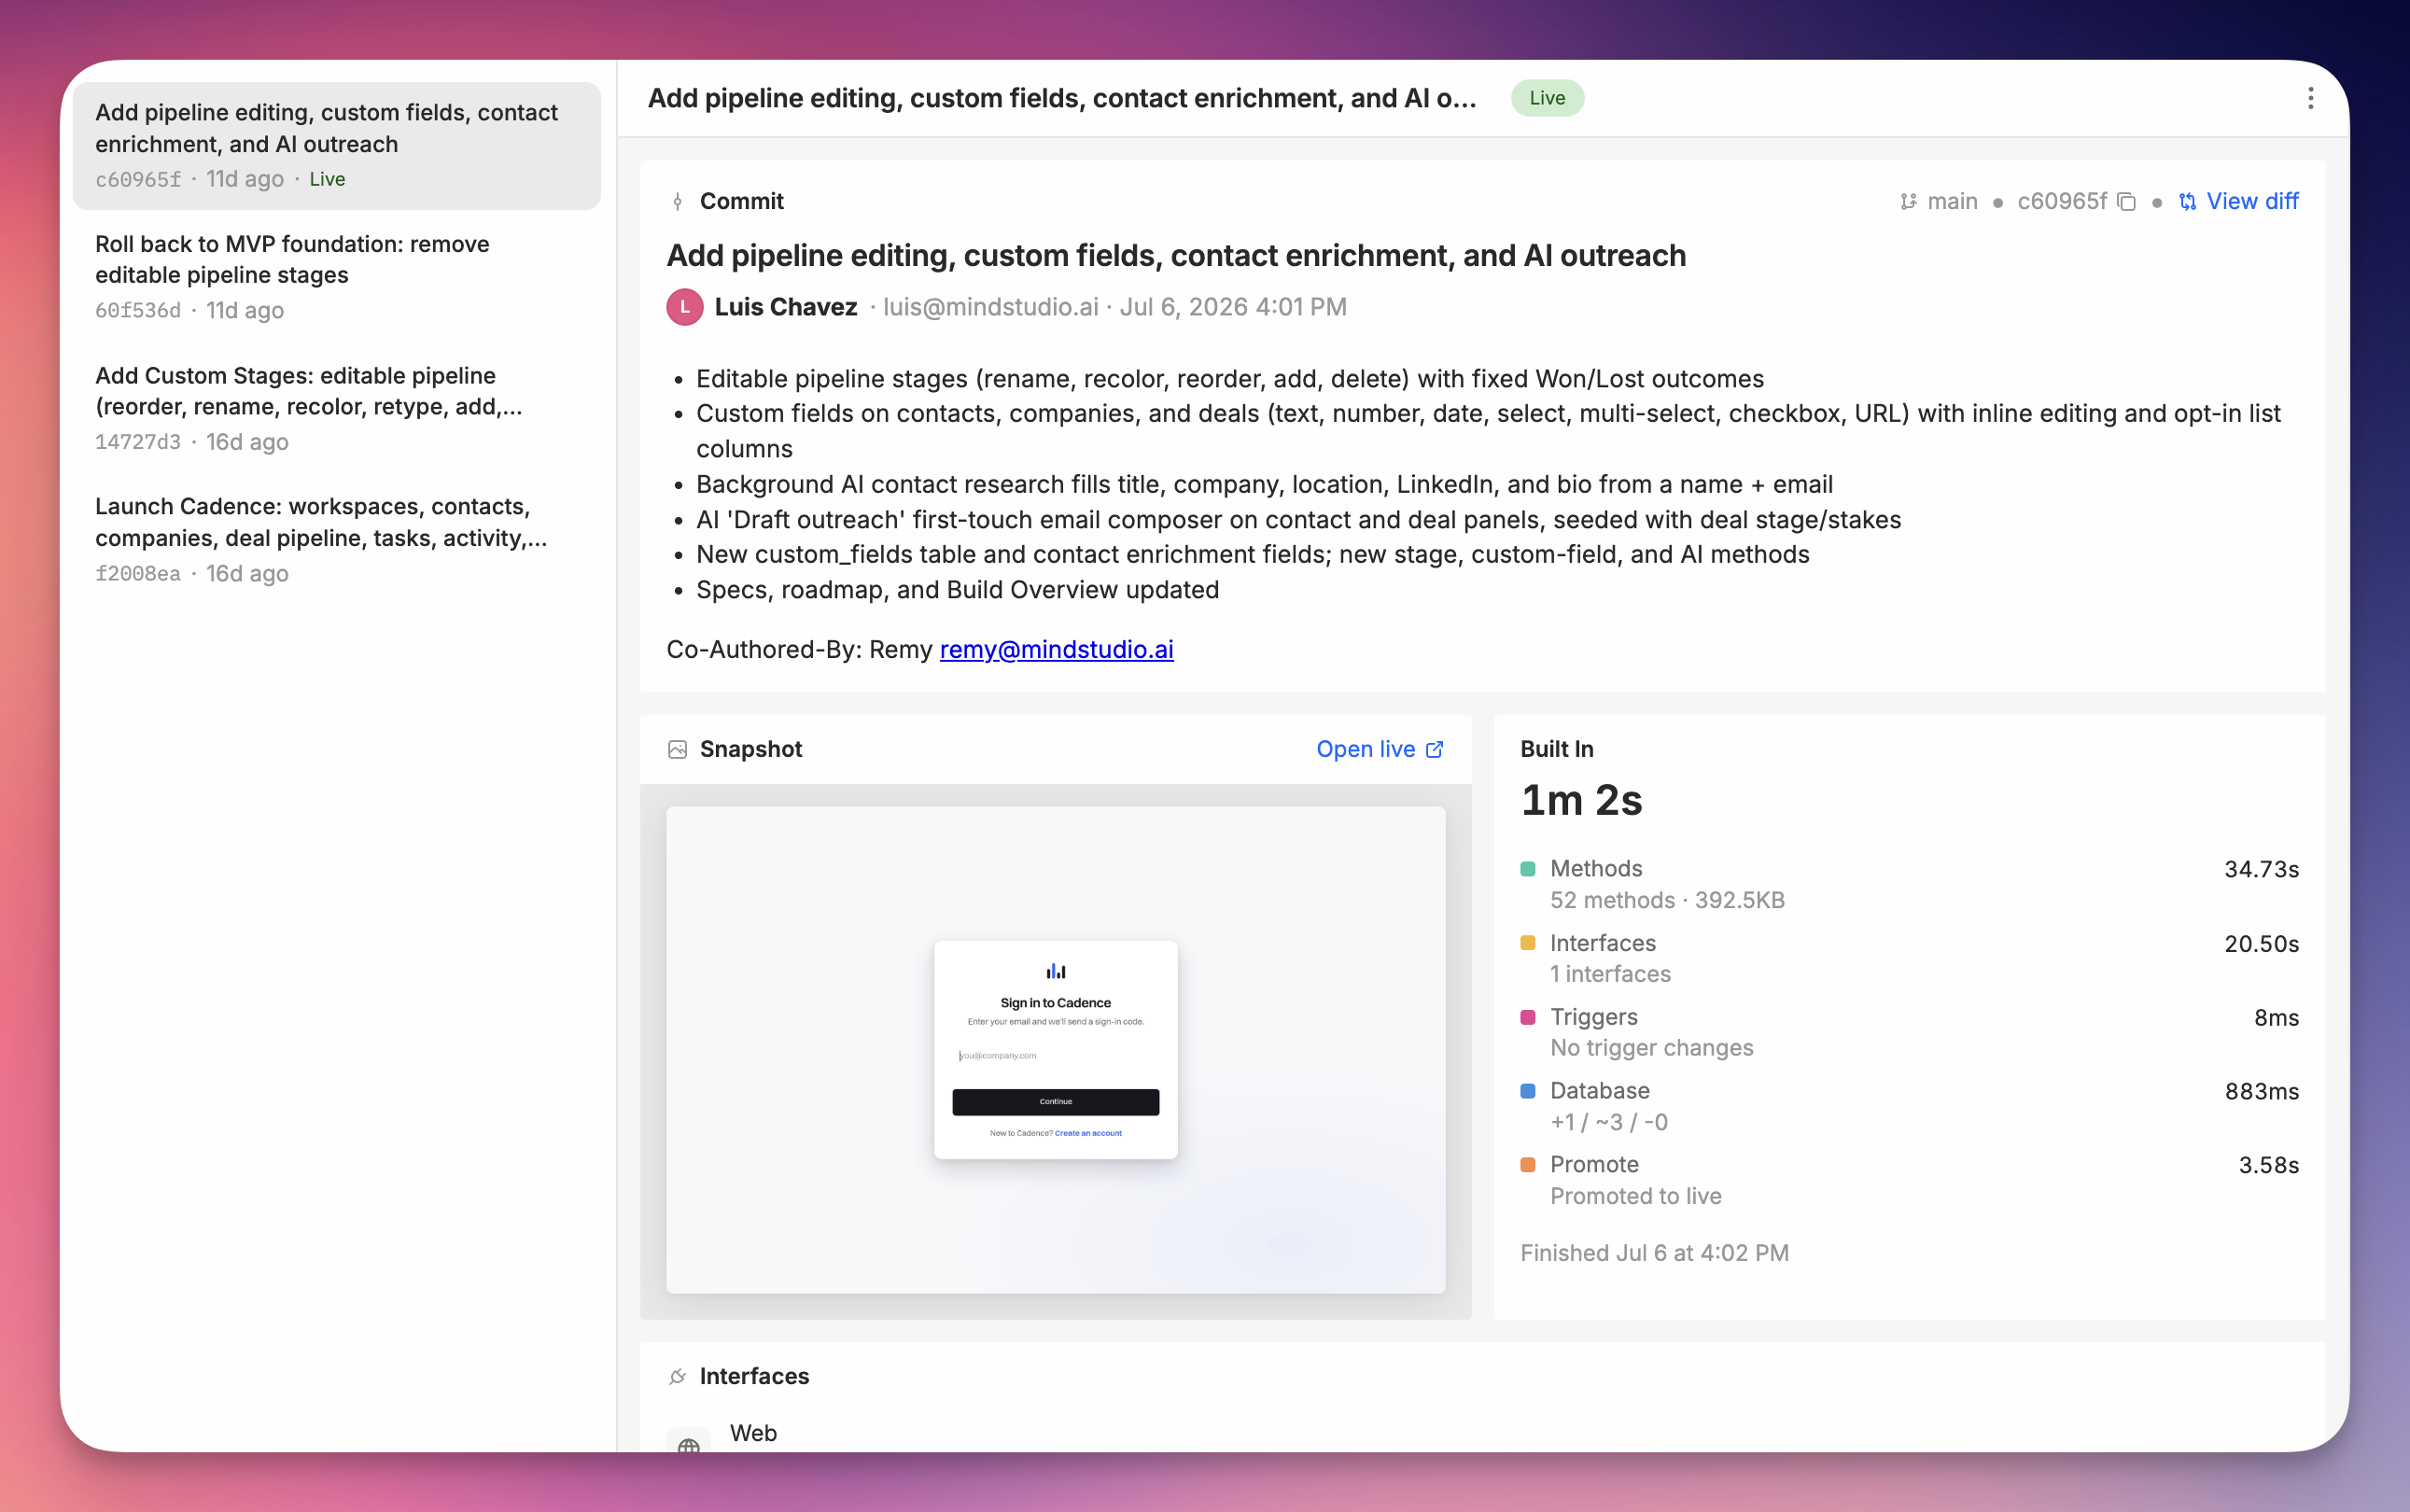Select Launch Cadence commit
The width and height of the screenshot is (2410, 1512).
pyautogui.click(x=337, y=539)
